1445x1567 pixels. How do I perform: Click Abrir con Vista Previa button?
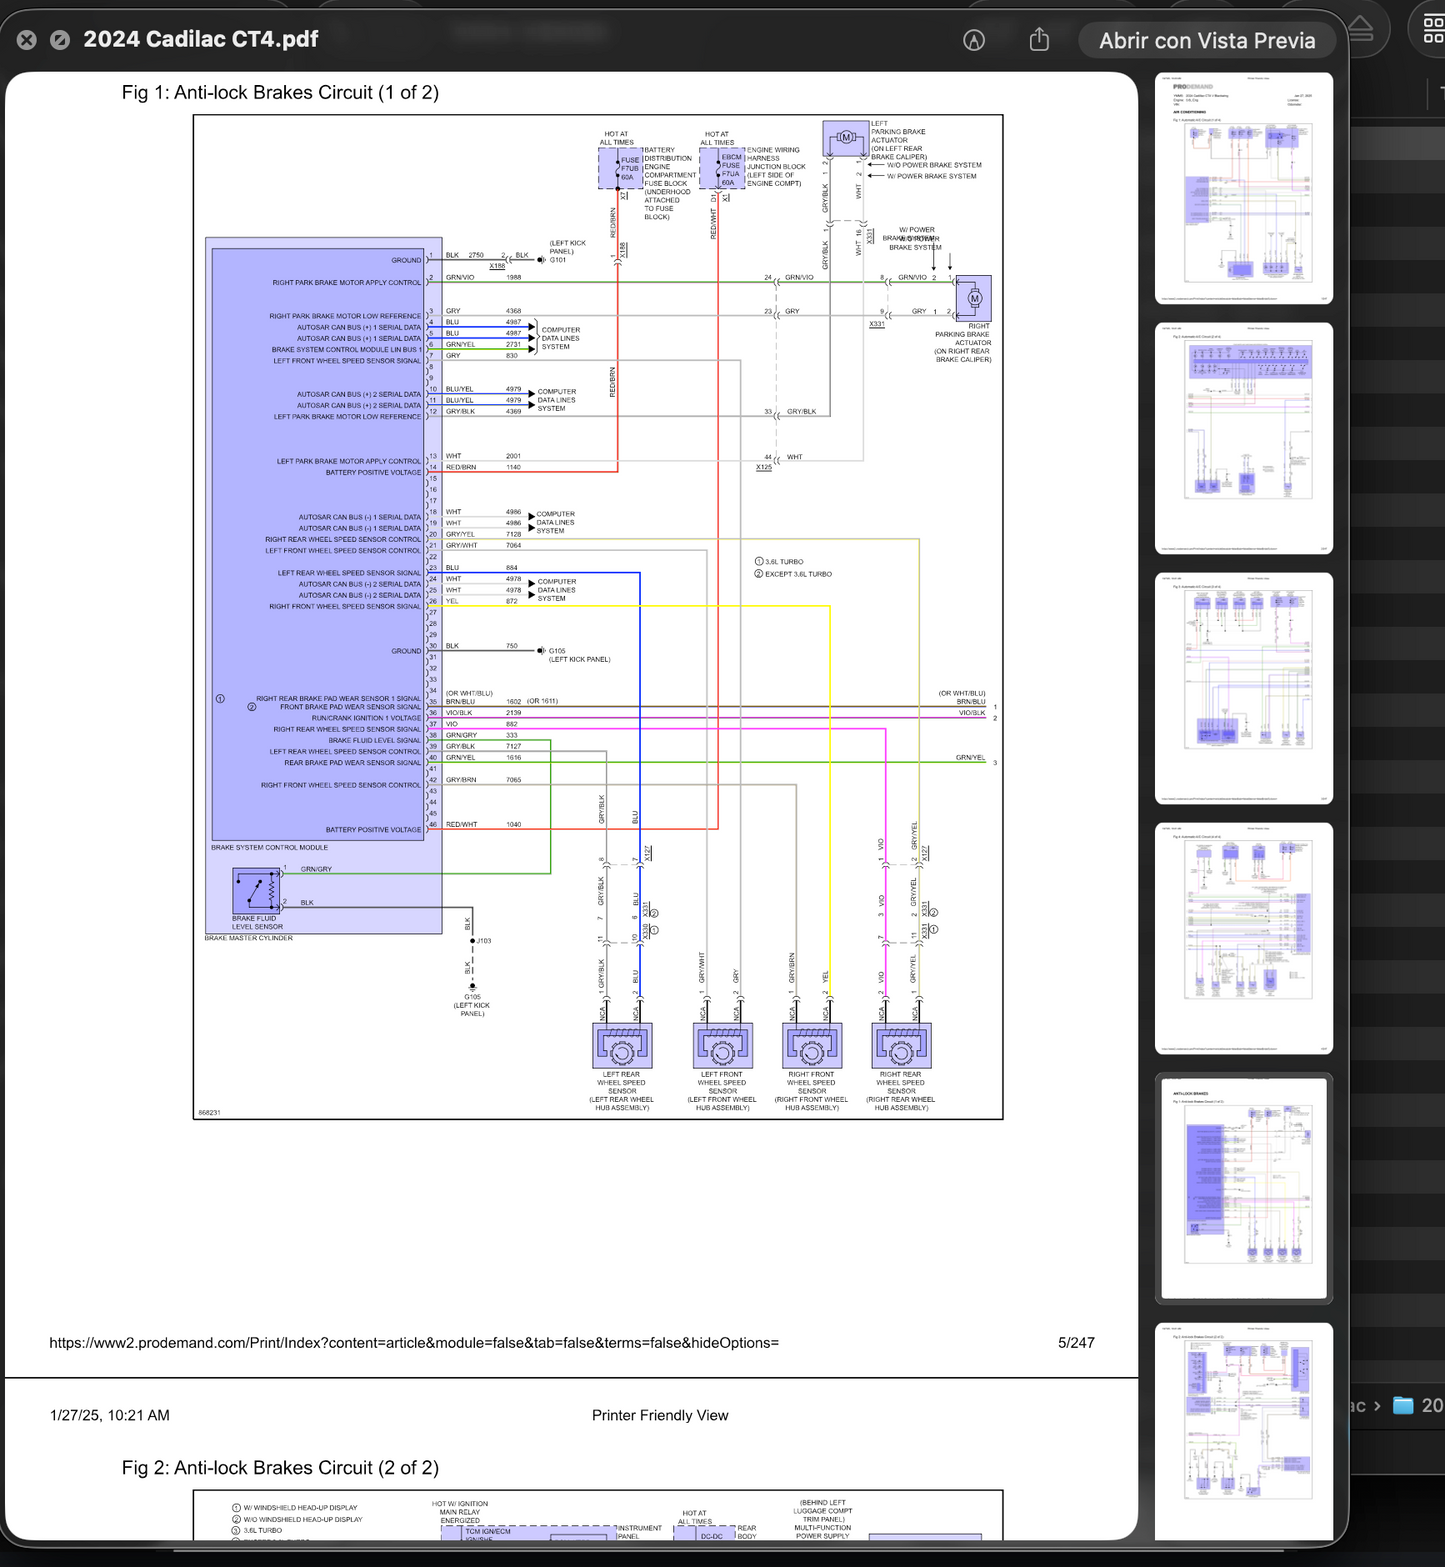pos(1206,41)
